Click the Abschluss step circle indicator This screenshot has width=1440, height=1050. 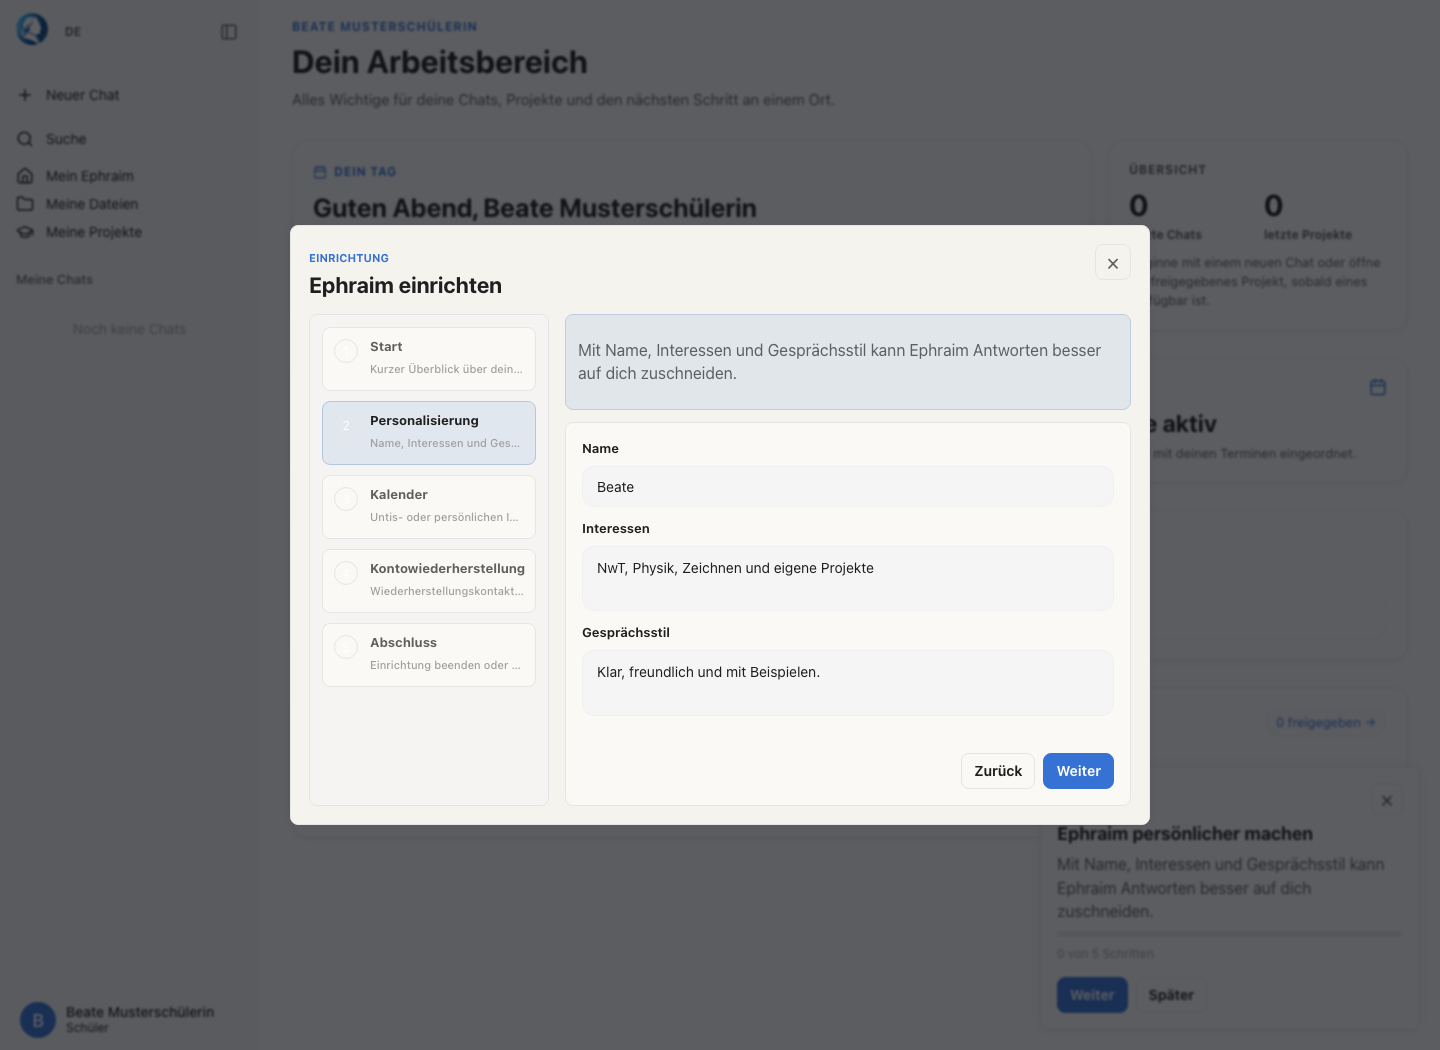(x=346, y=647)
